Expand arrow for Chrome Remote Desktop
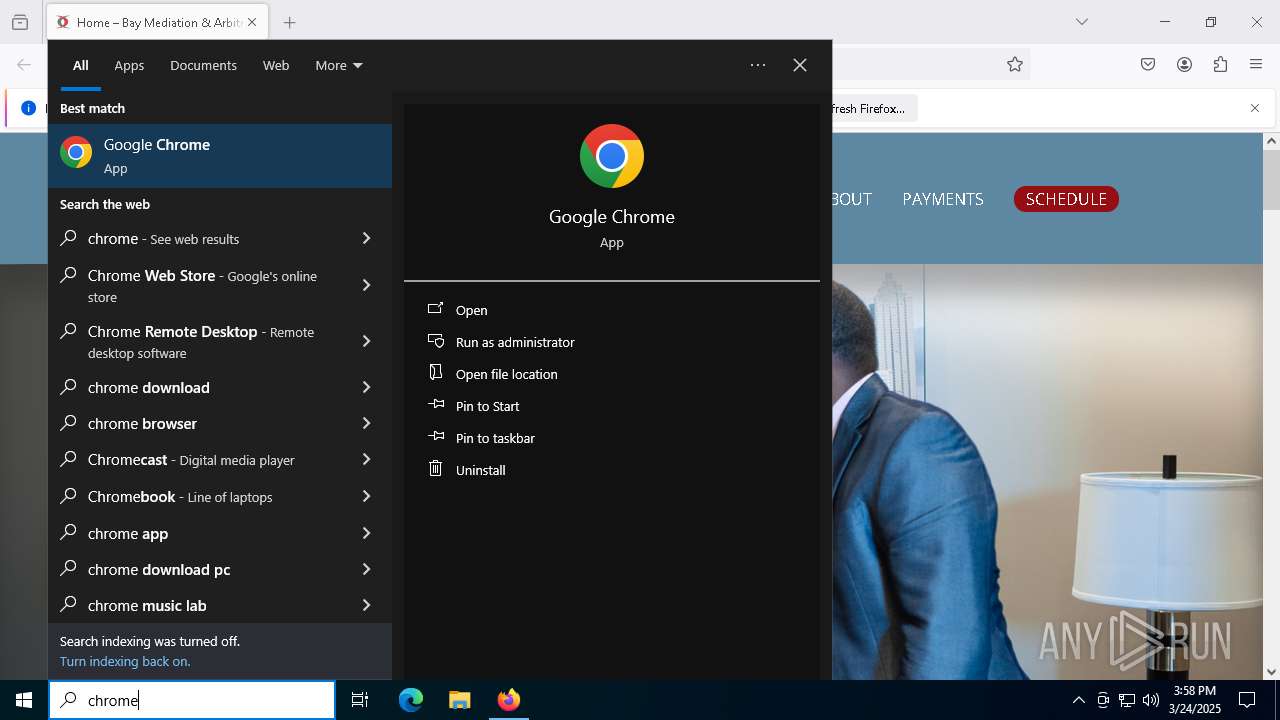The height and width of the screenshot is (720, 1280). coord(366,341)
